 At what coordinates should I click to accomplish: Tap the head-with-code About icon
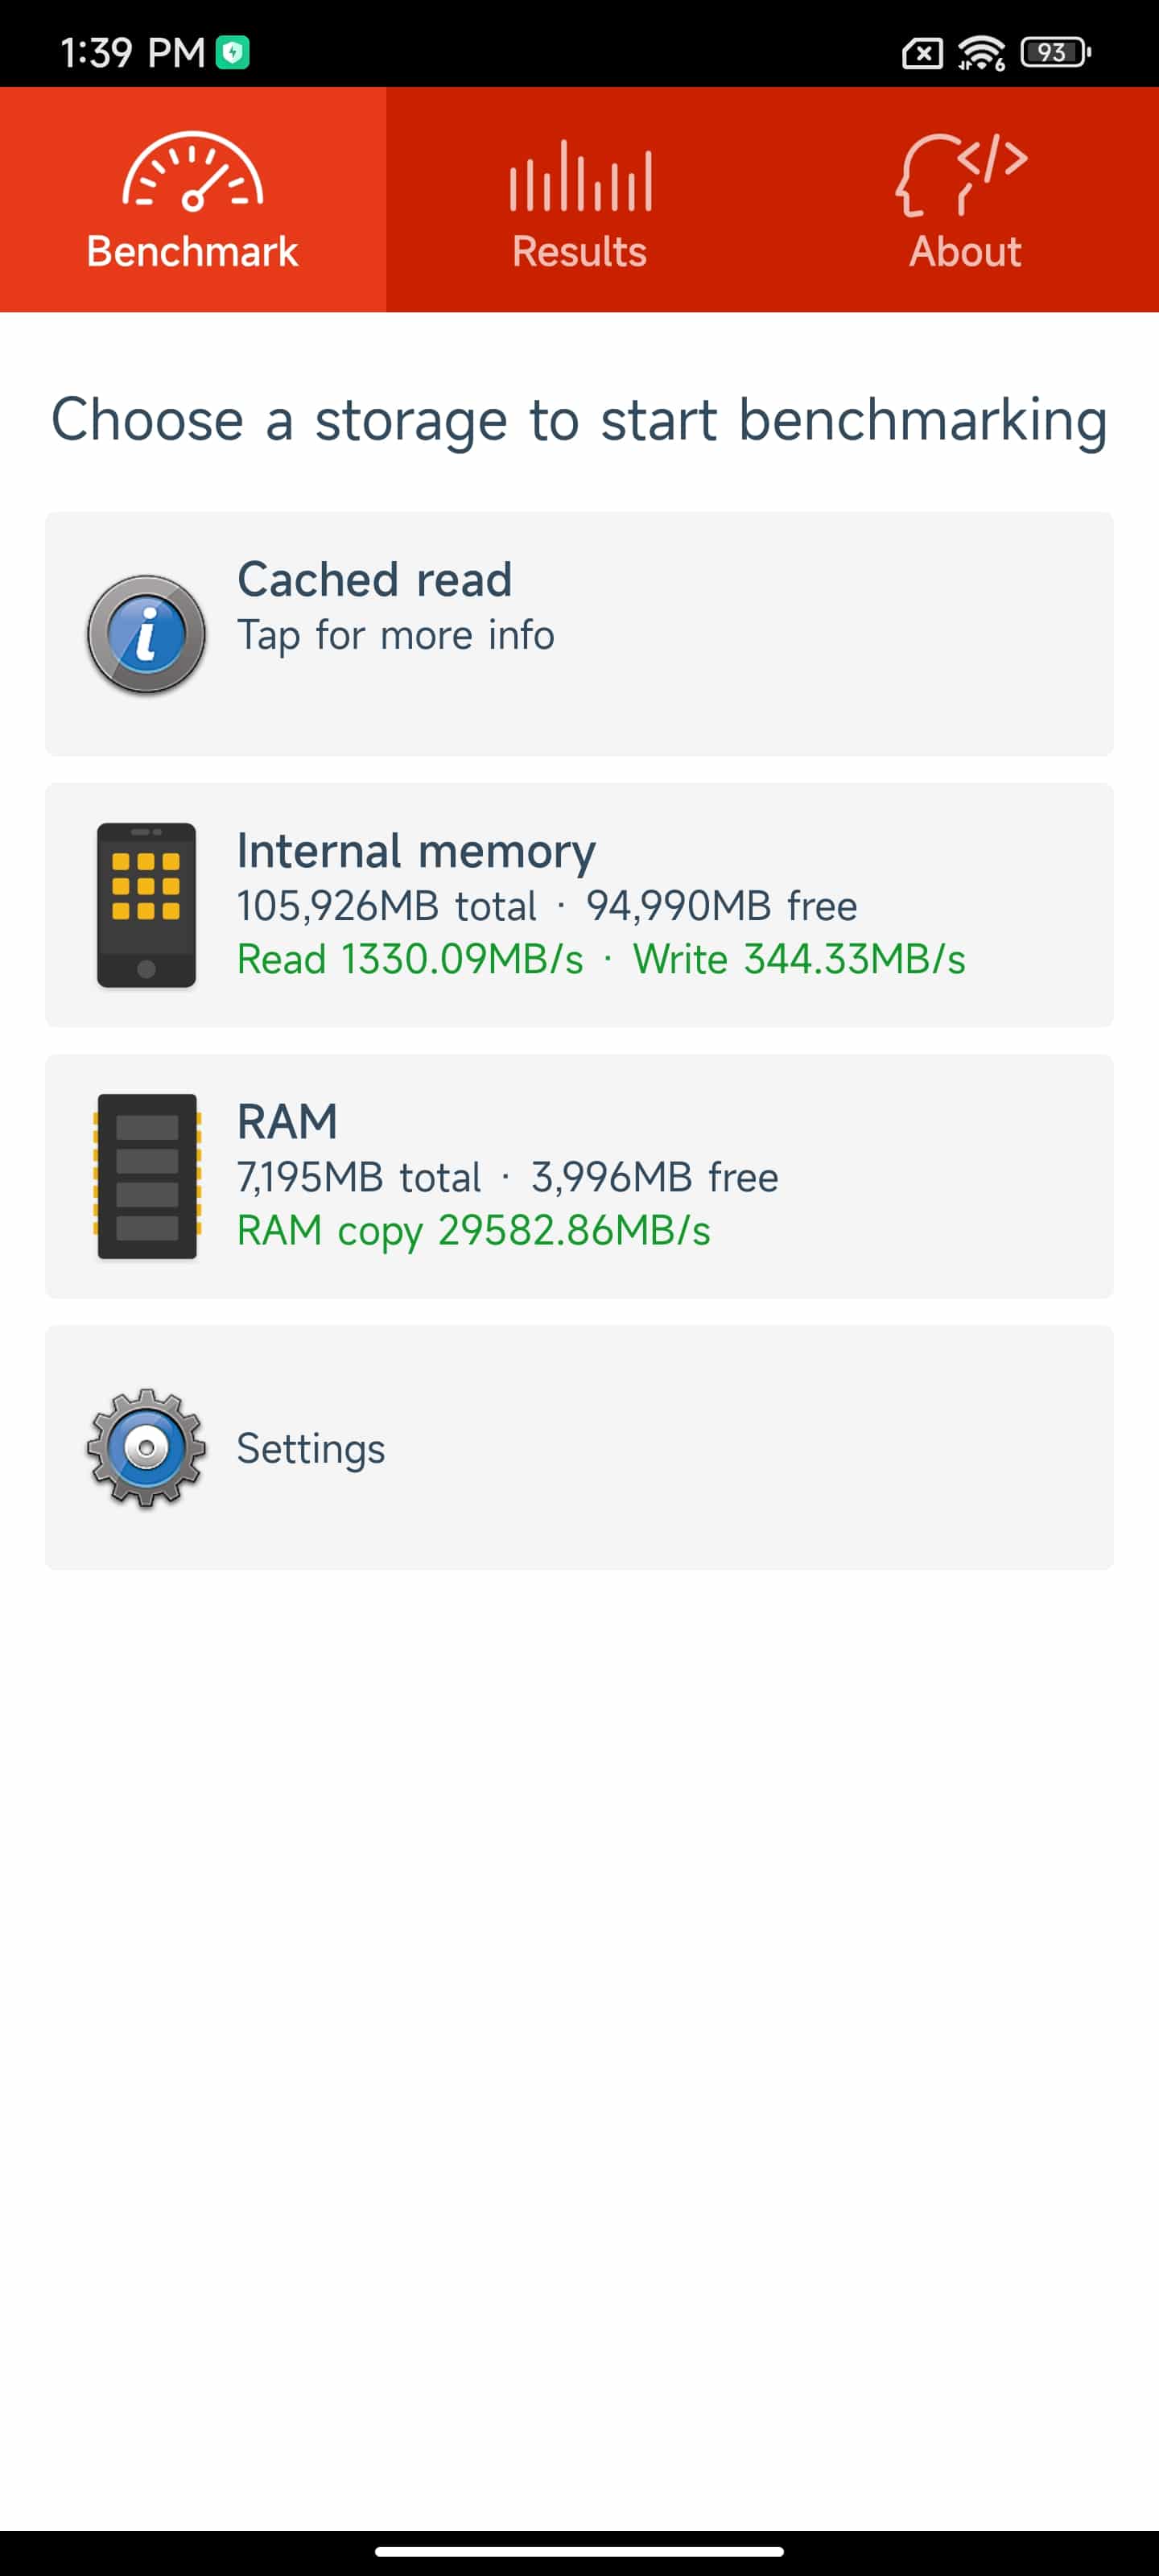pos(962,174)
